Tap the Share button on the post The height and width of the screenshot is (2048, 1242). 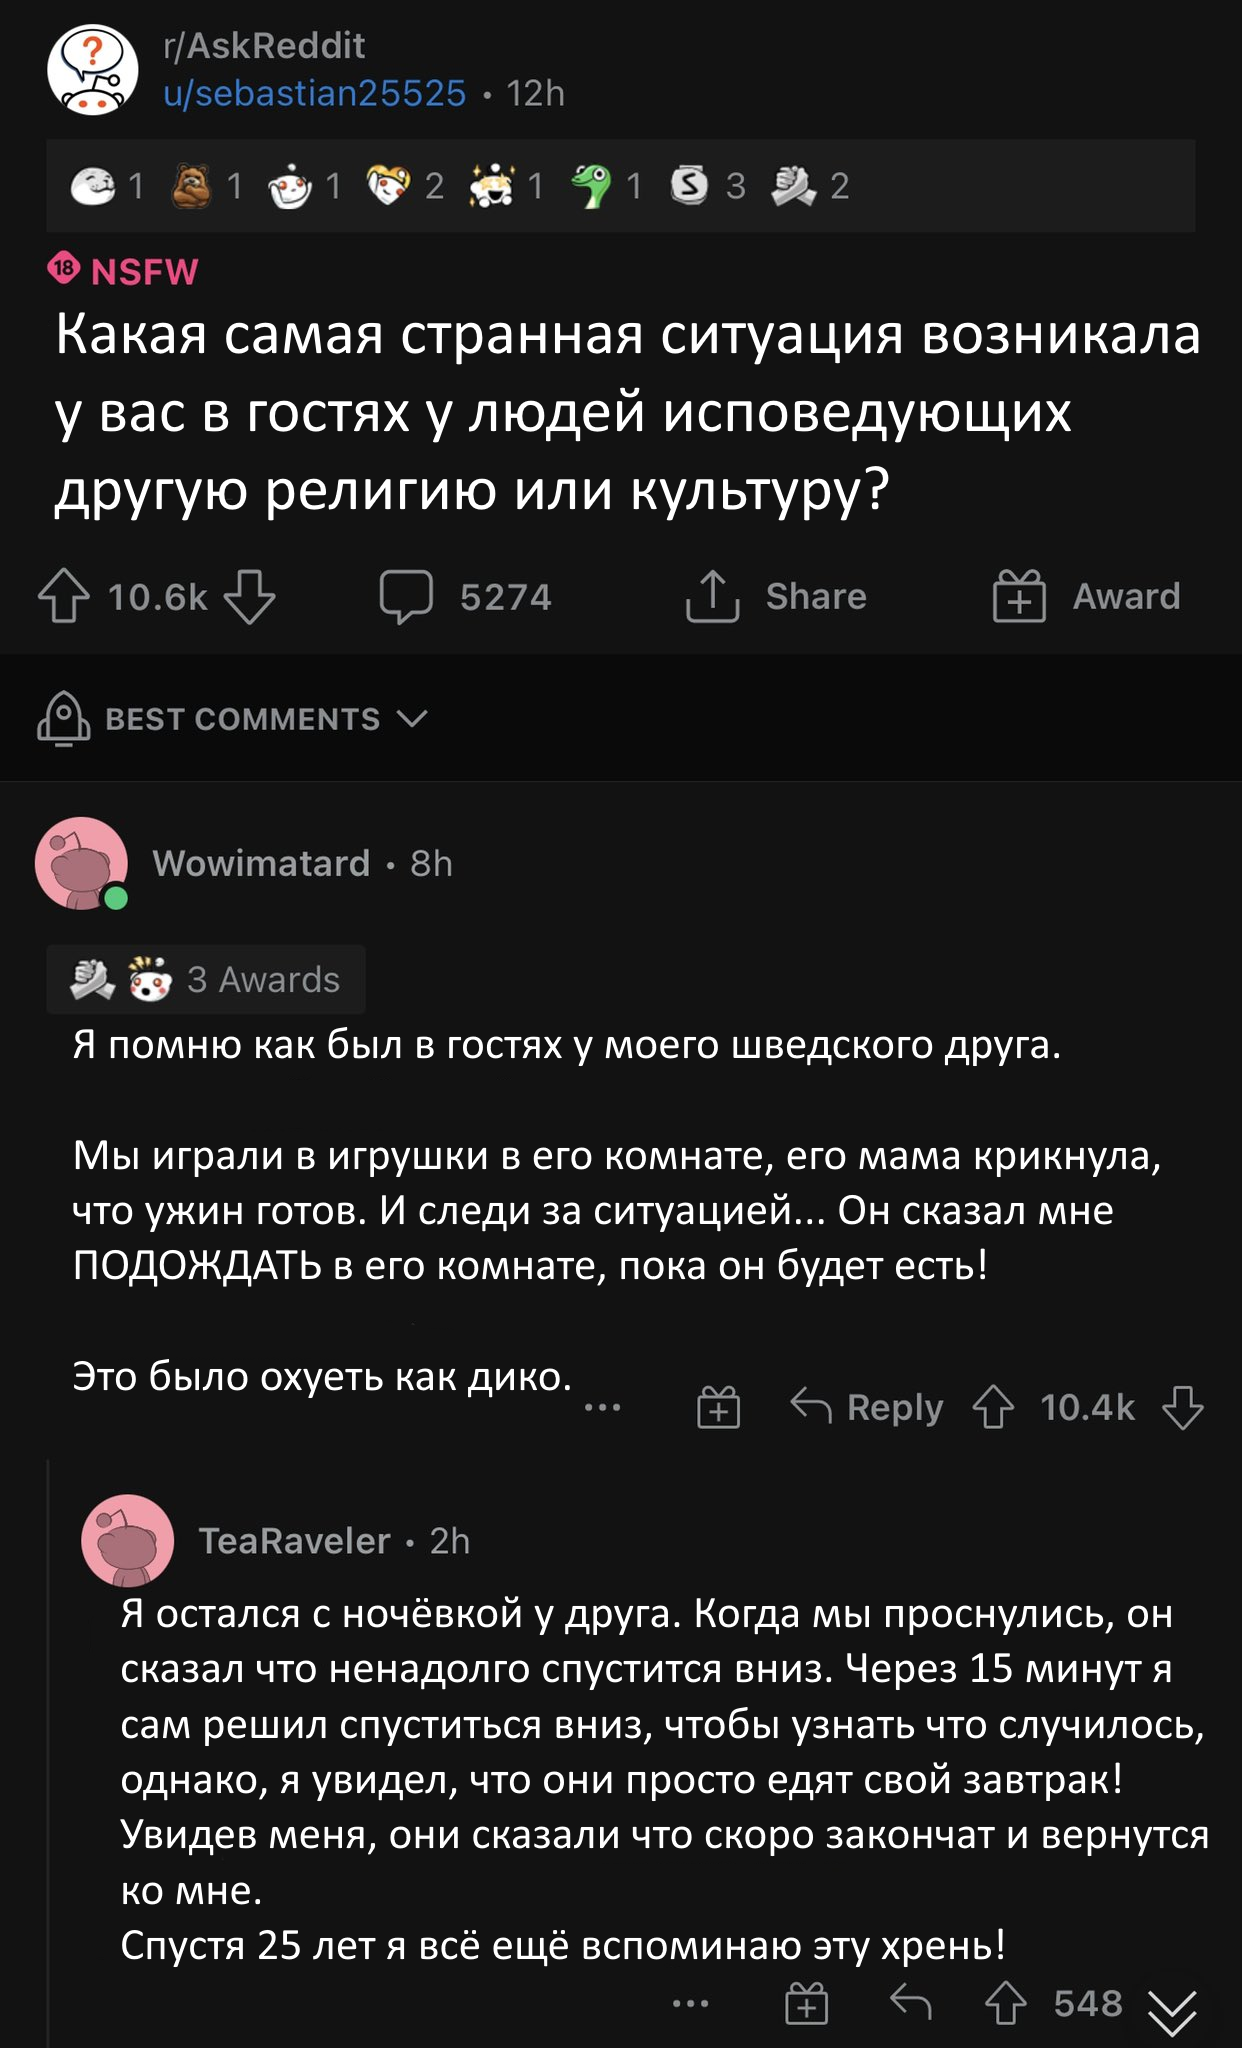coord(776,596)
